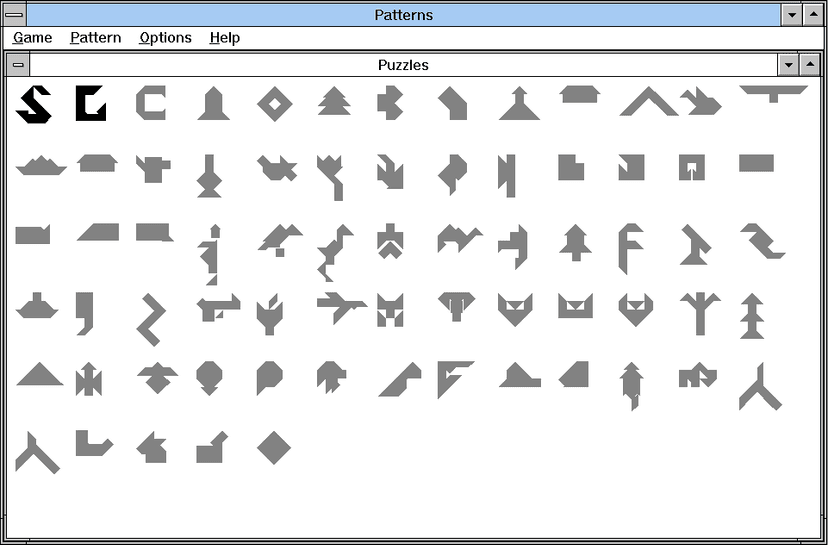Screen dimensions: 828x545
Task: Open the Puzzles child window control box
Action: click(x=18, y=65)
